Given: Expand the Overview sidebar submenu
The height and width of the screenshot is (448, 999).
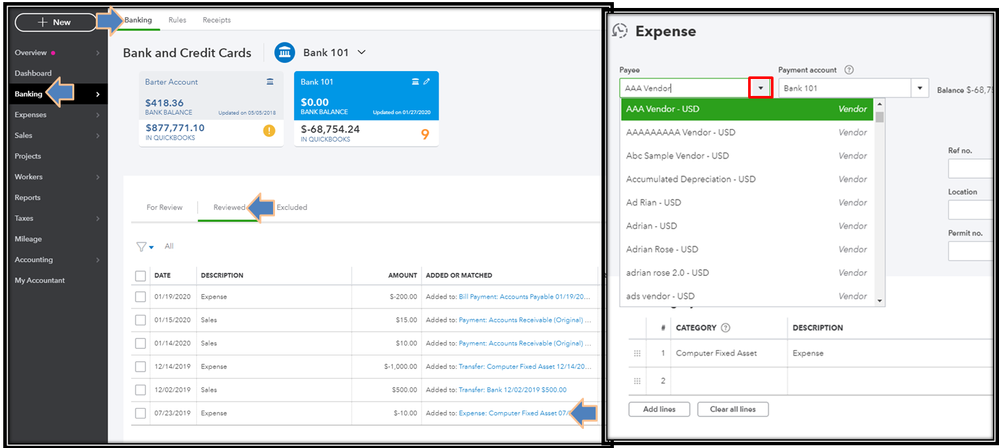Looking at the screenshot, I should (97, 53).
